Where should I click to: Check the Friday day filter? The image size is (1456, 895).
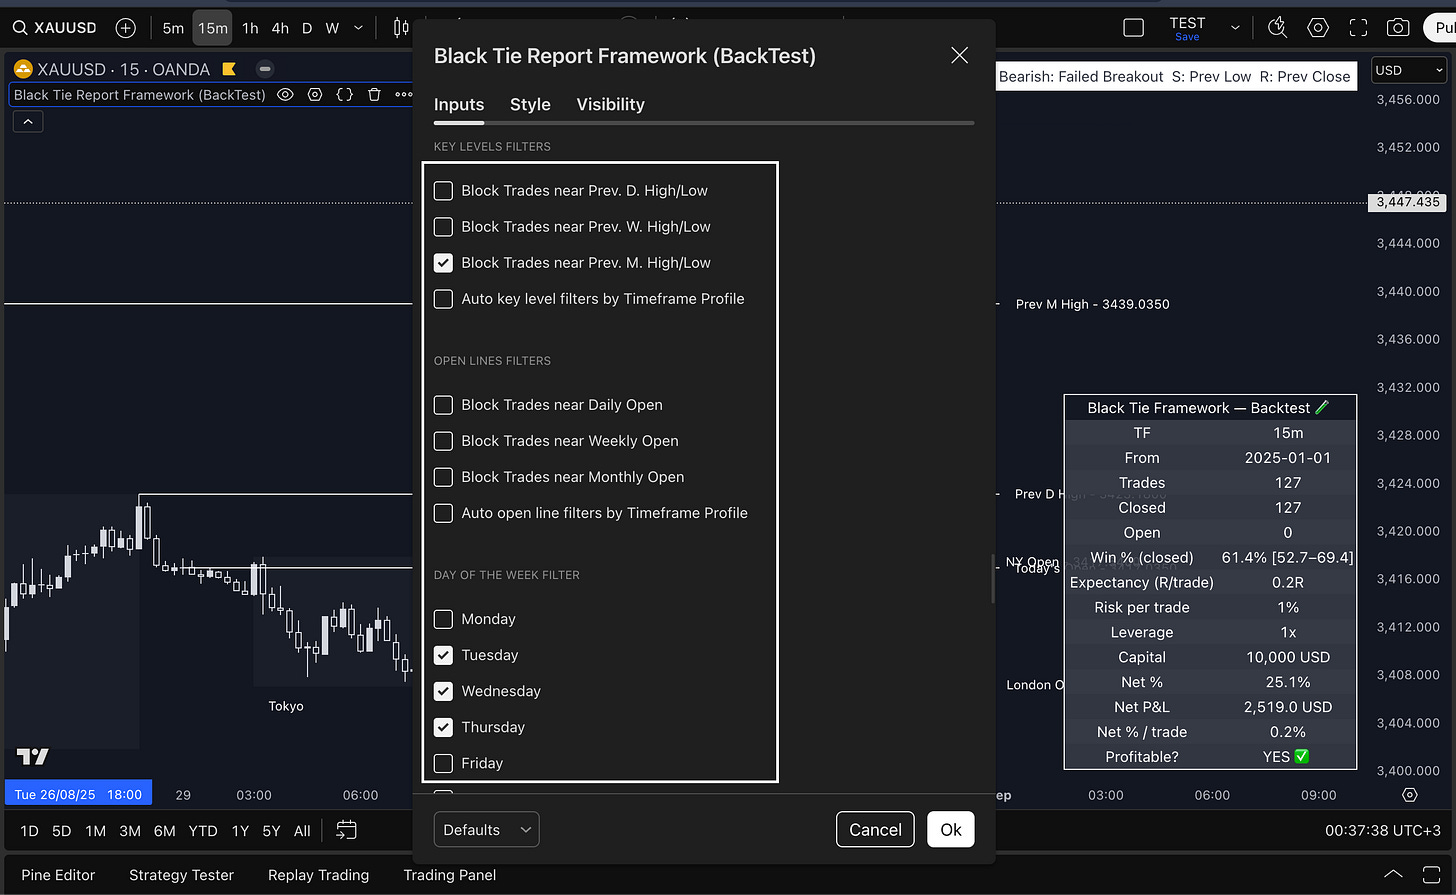tap(443, 763)
